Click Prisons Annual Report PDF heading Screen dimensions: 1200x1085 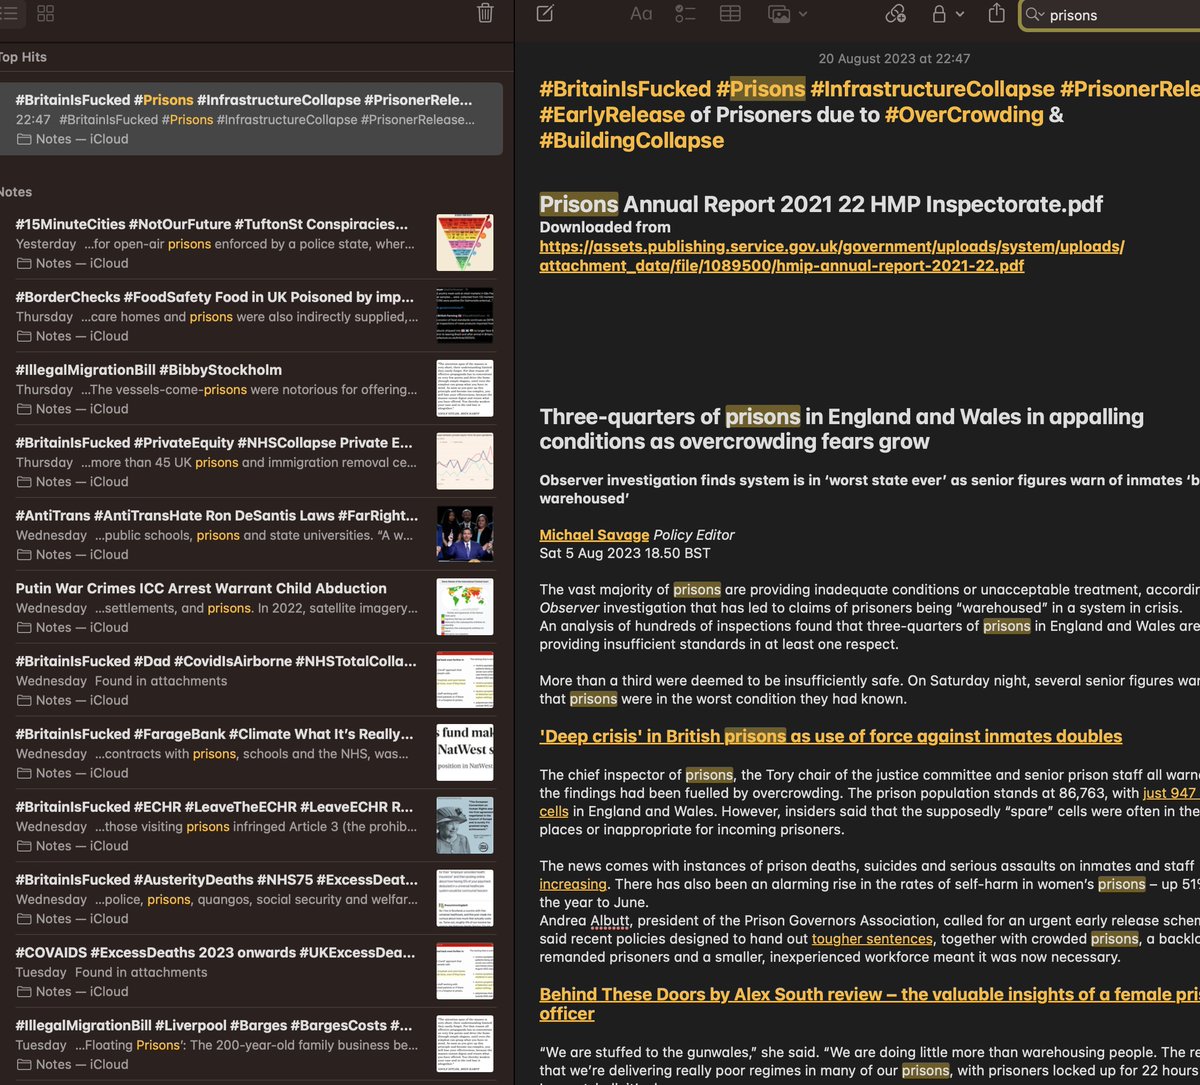[821, 205]
